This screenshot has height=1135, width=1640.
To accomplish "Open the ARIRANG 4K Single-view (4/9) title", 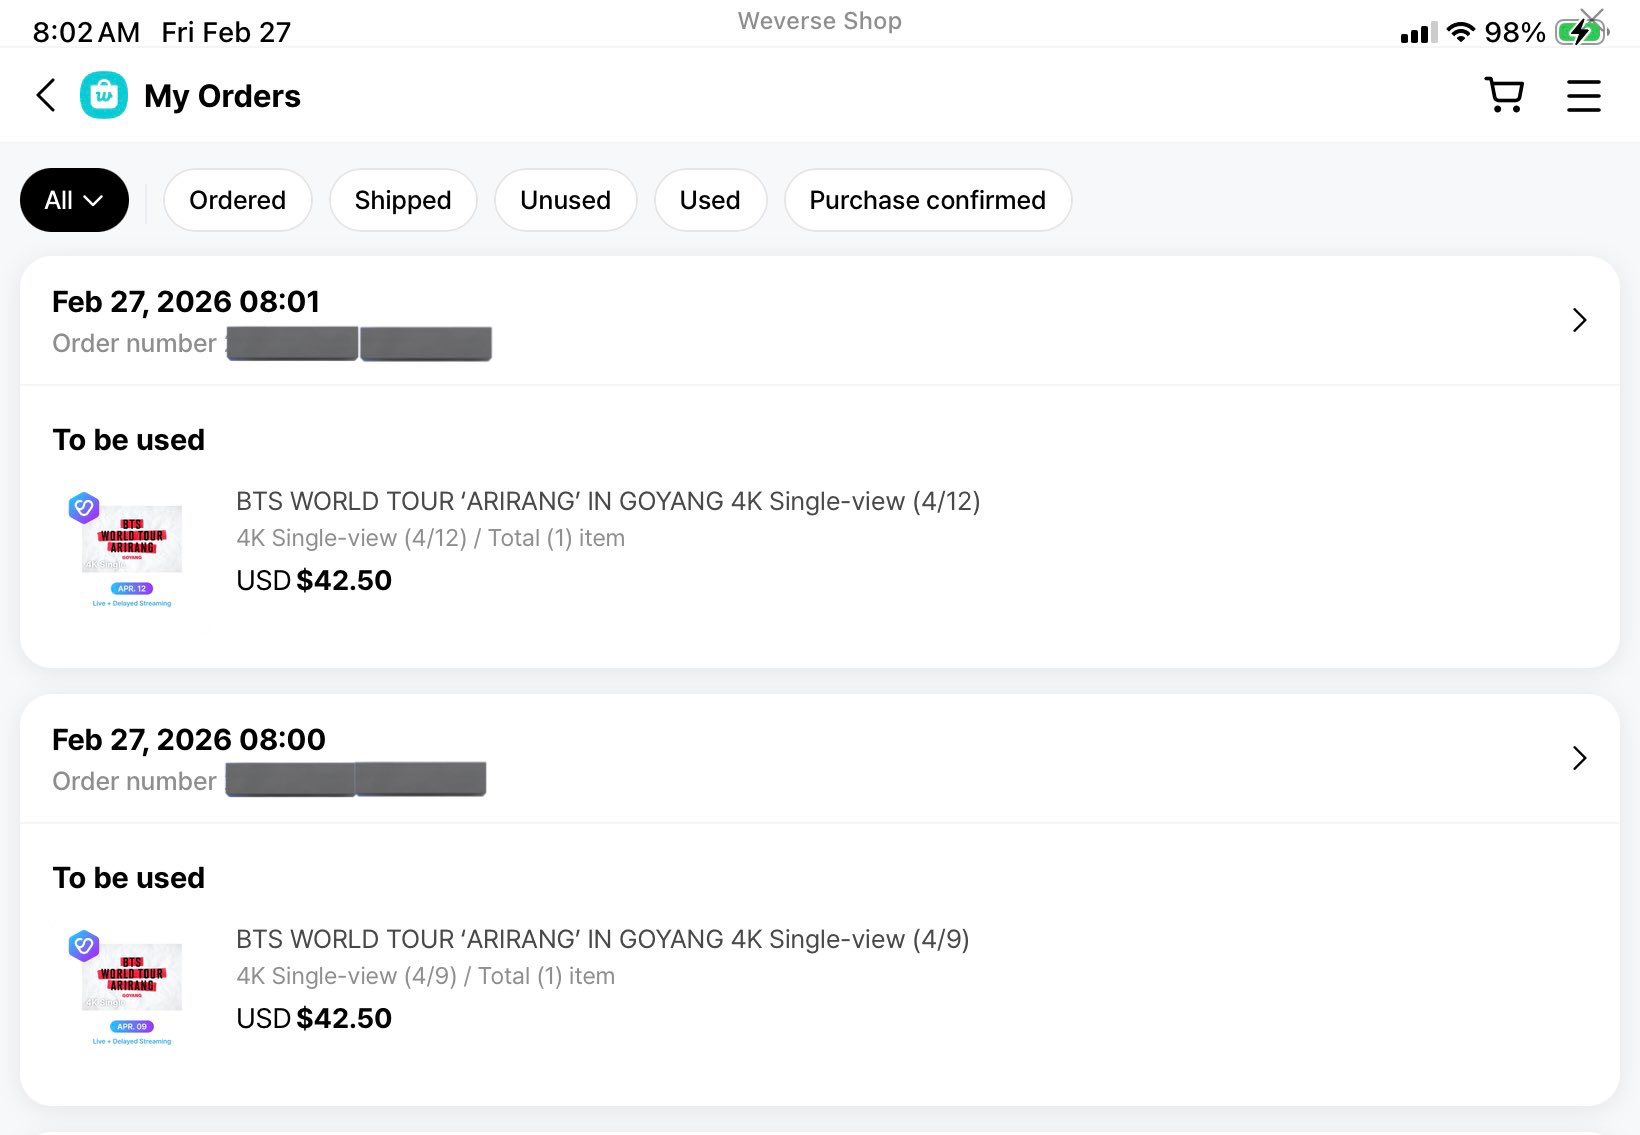I will coord(602,939).
